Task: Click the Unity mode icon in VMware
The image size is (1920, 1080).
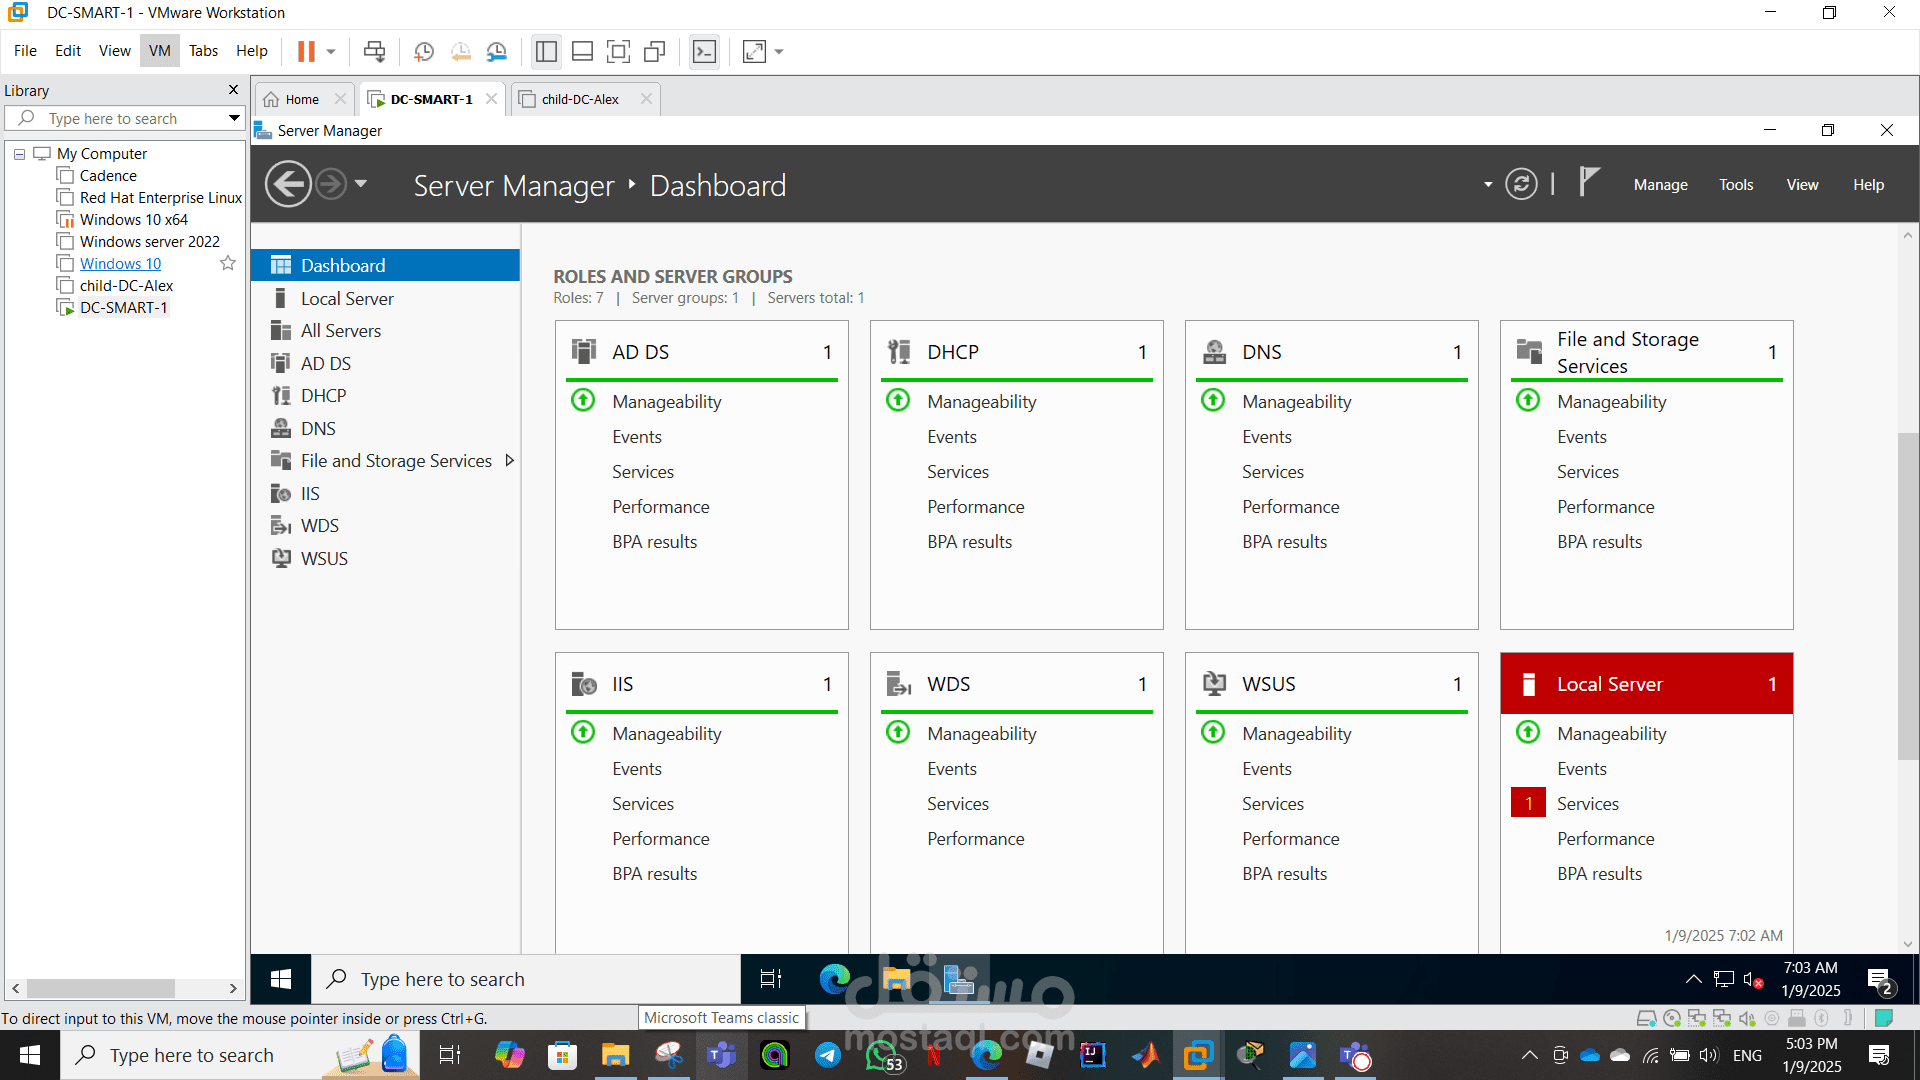Action: click(x=654, y=51)
